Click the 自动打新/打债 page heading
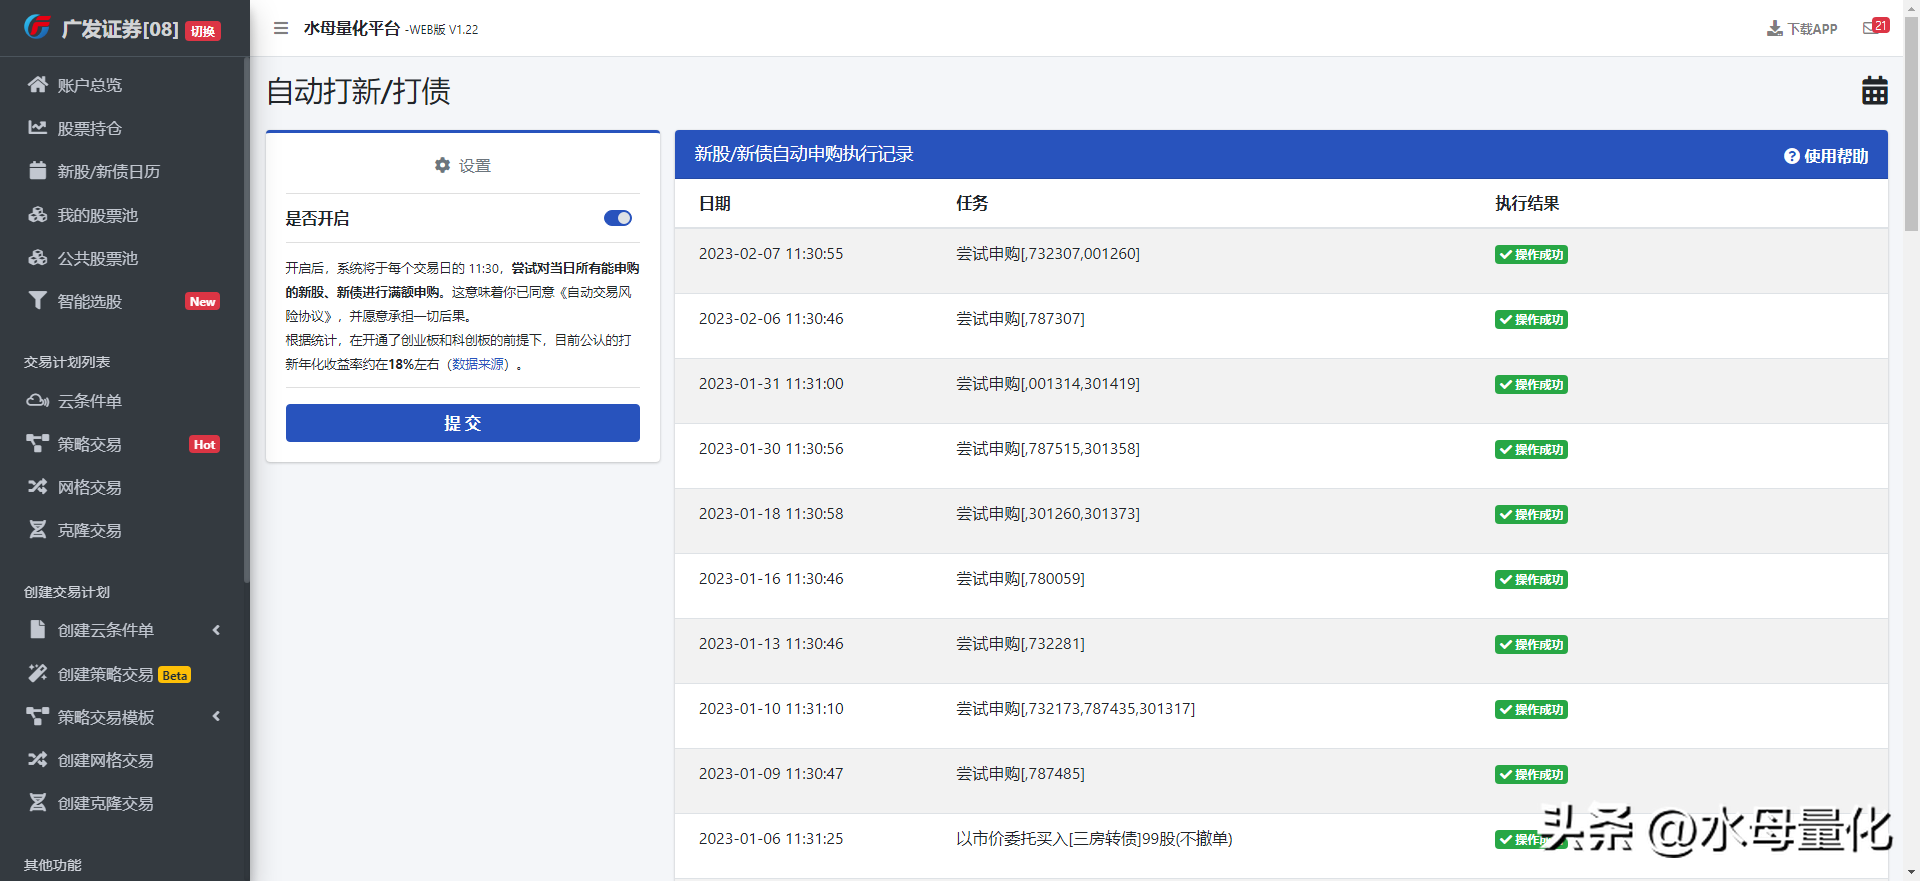 coord(358,91)
